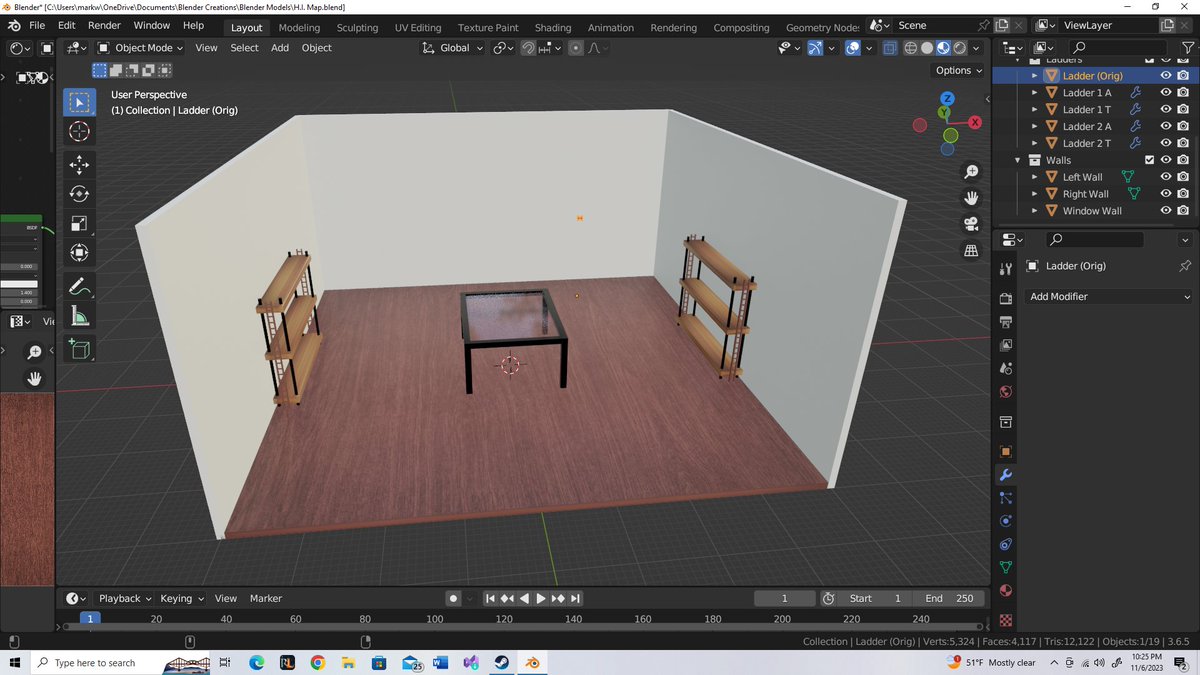Toggle visibility of Left Wall
The height and width of the screenshot is (675, 1200).
coord(1166,177)
